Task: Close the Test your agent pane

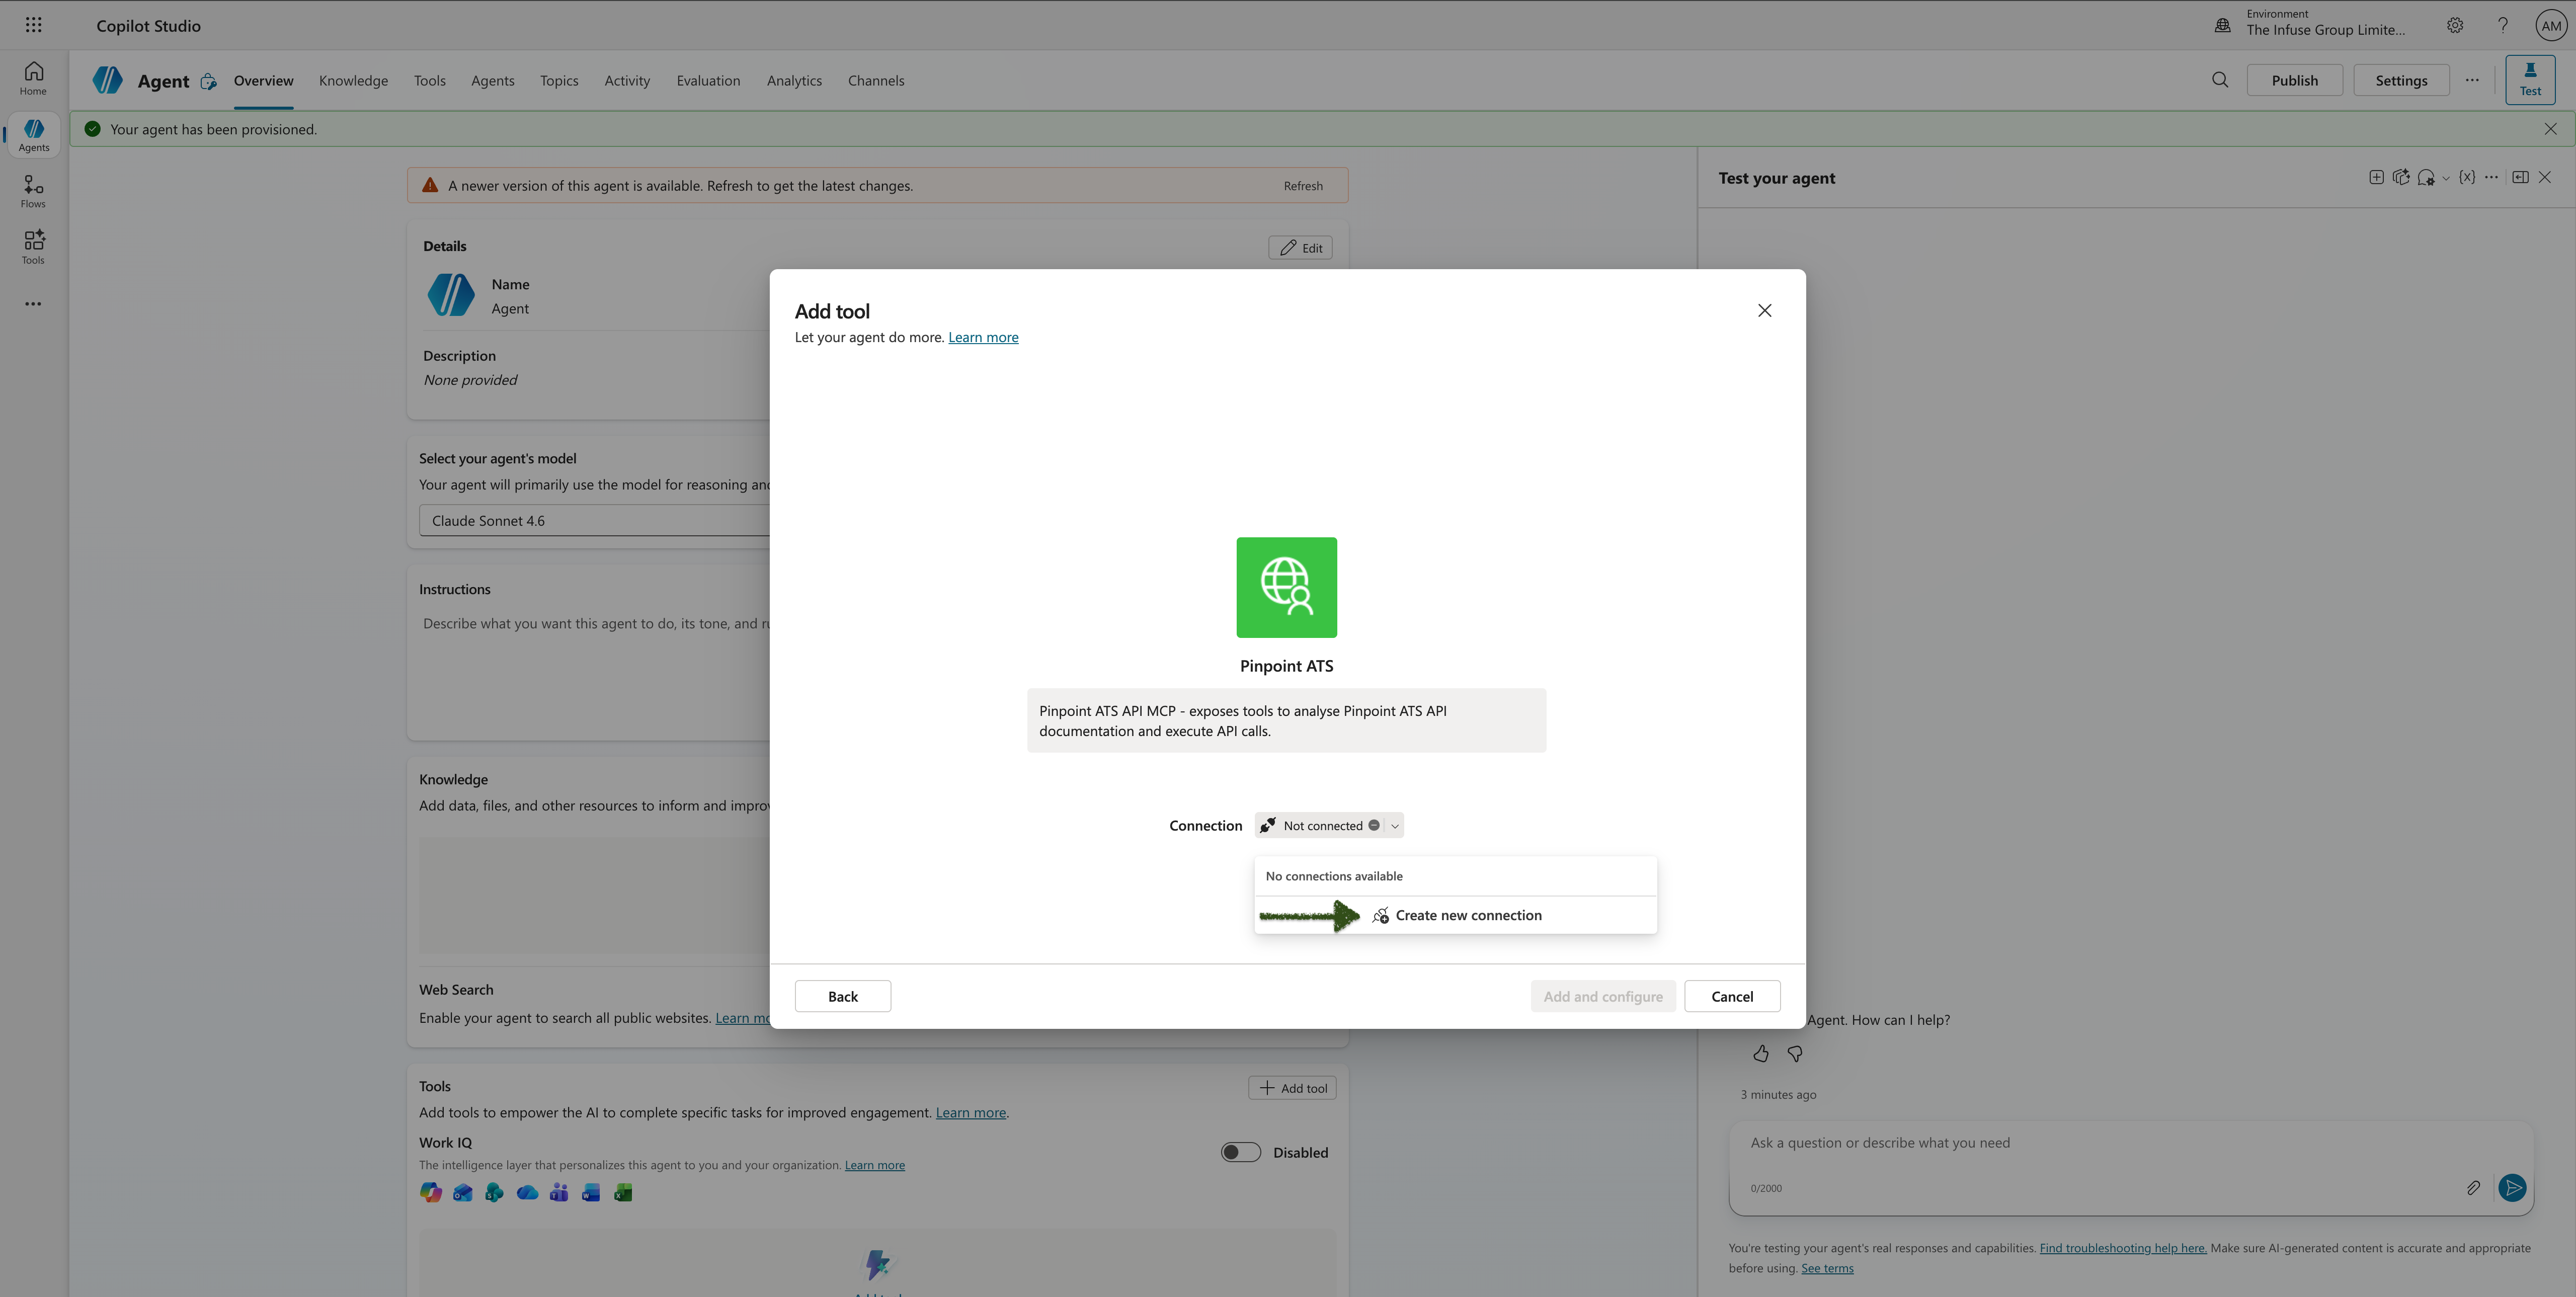Action: (x=2545, y=178)
